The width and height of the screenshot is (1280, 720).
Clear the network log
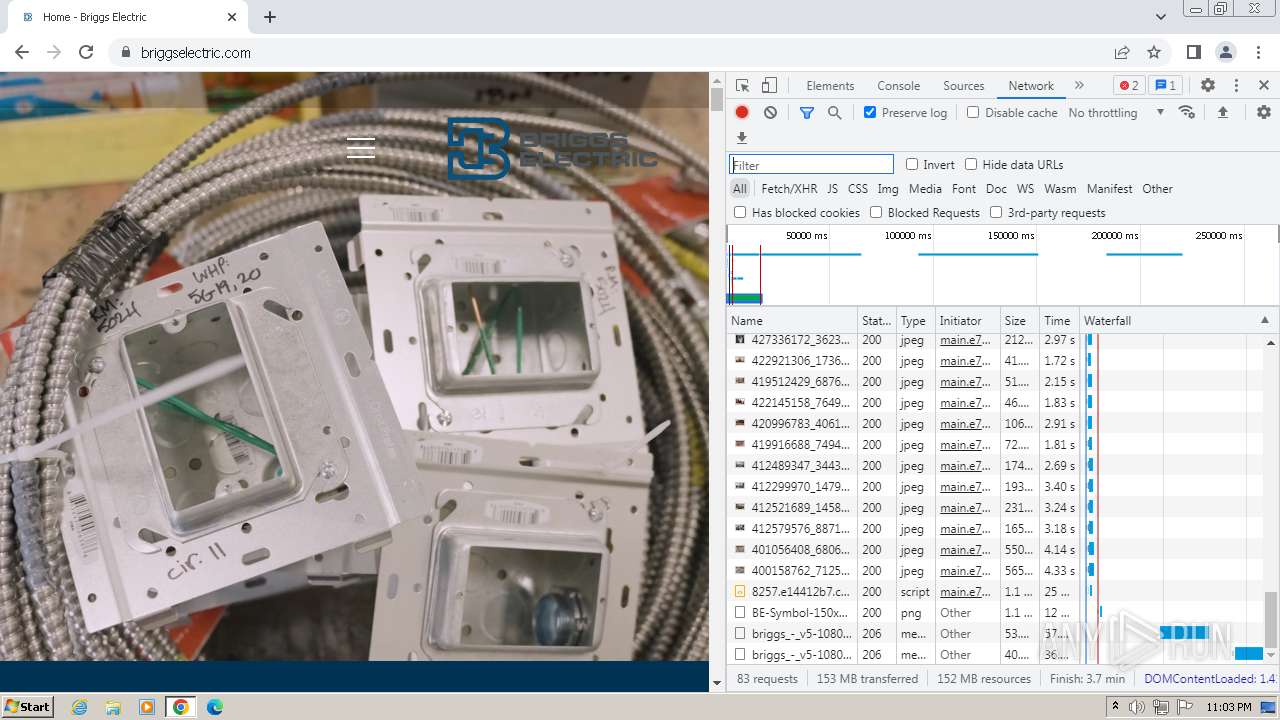coord(770,113)
